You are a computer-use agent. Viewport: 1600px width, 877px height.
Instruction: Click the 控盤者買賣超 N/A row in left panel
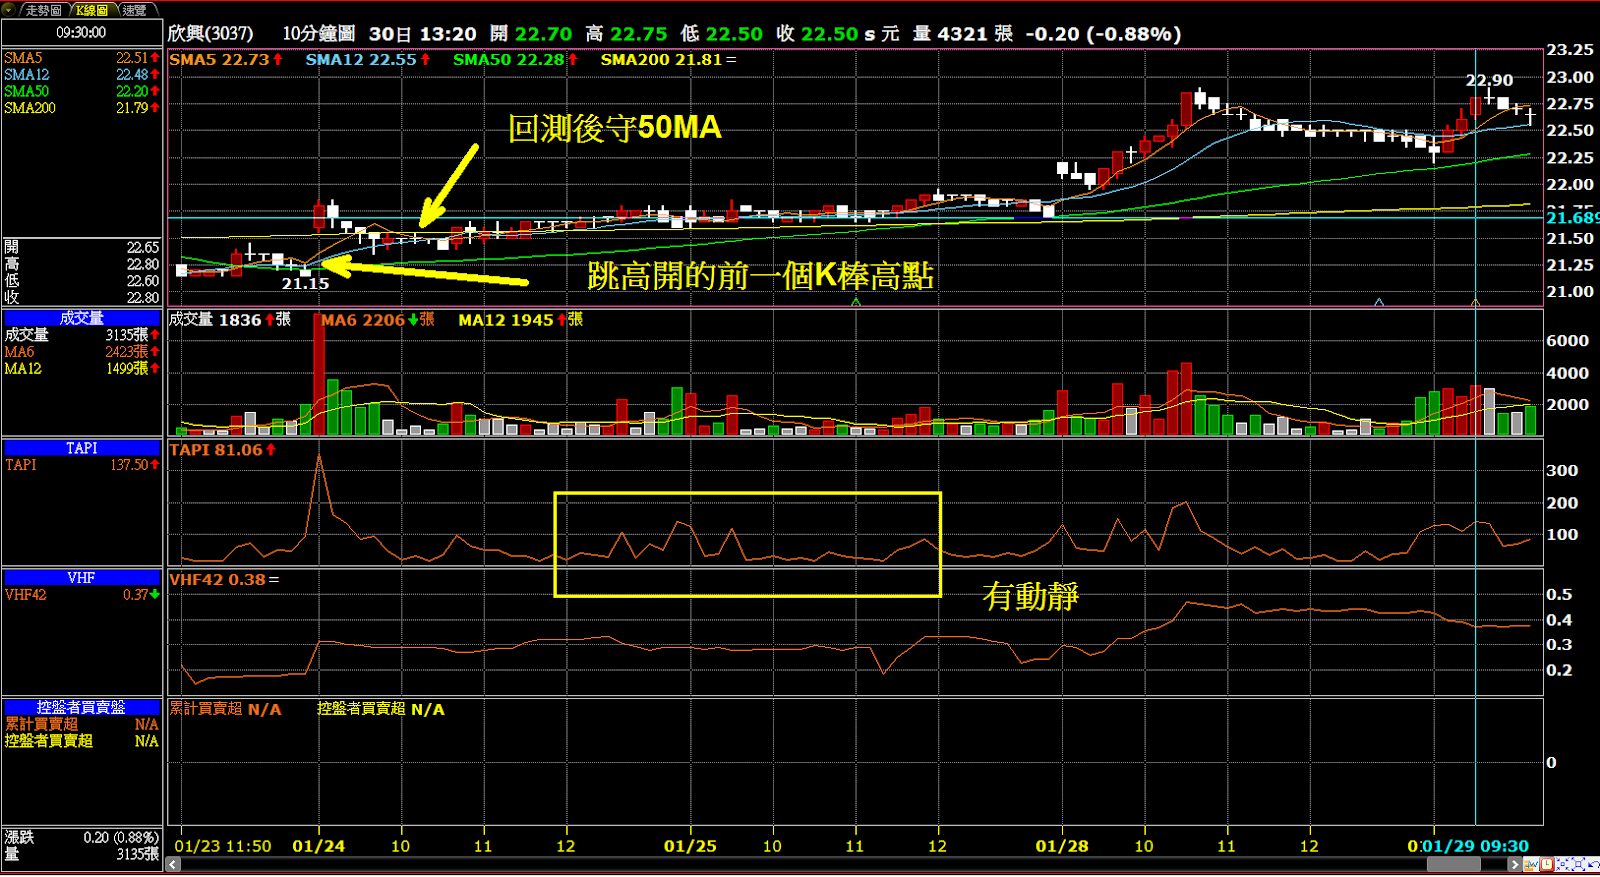(x=81, y=741)
